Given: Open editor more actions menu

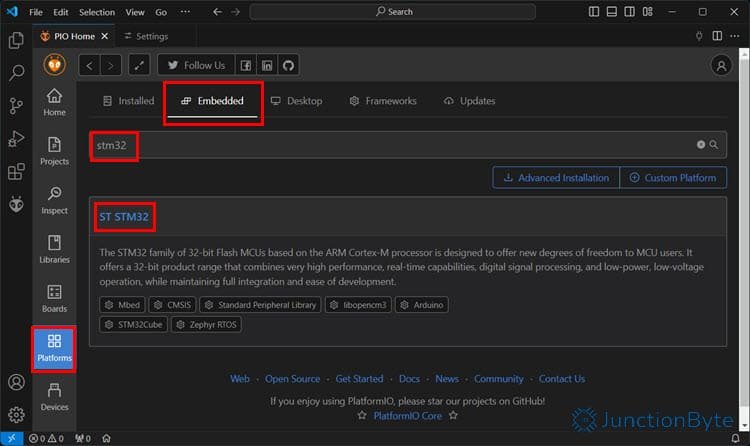Looking at the screenshot, I should click(735, 36).
